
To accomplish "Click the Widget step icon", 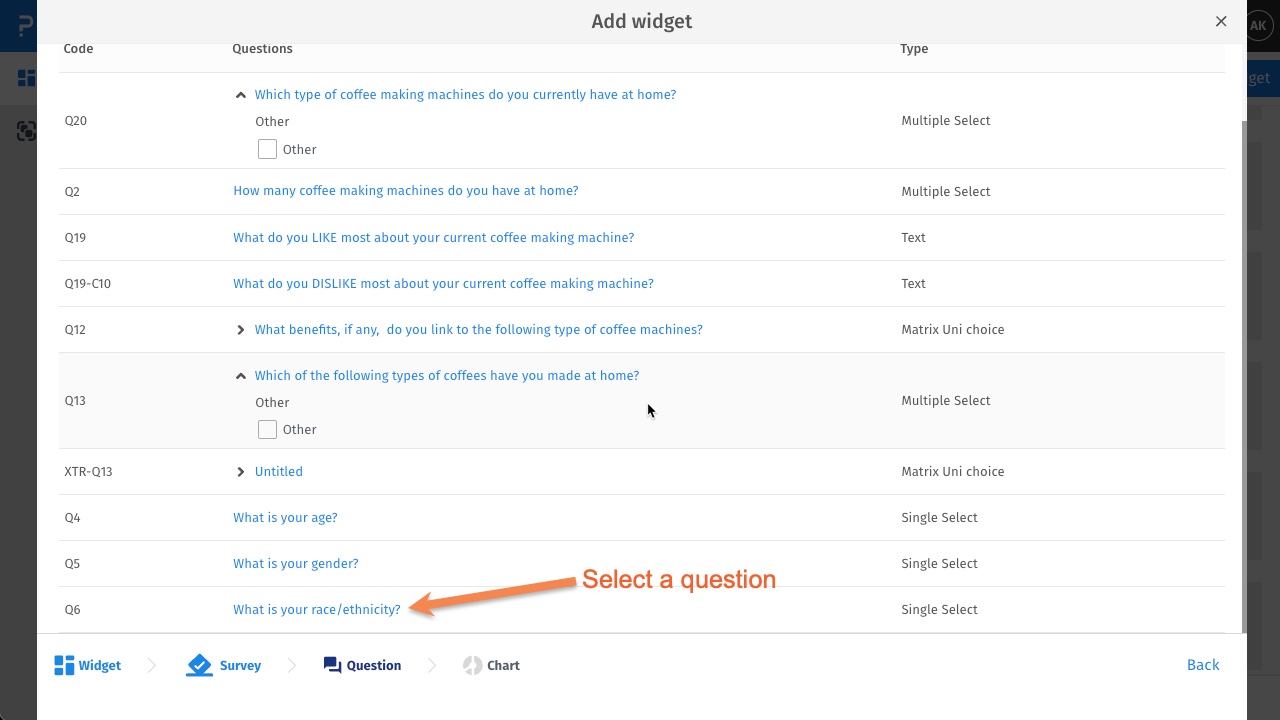I will tap(65, 665).
